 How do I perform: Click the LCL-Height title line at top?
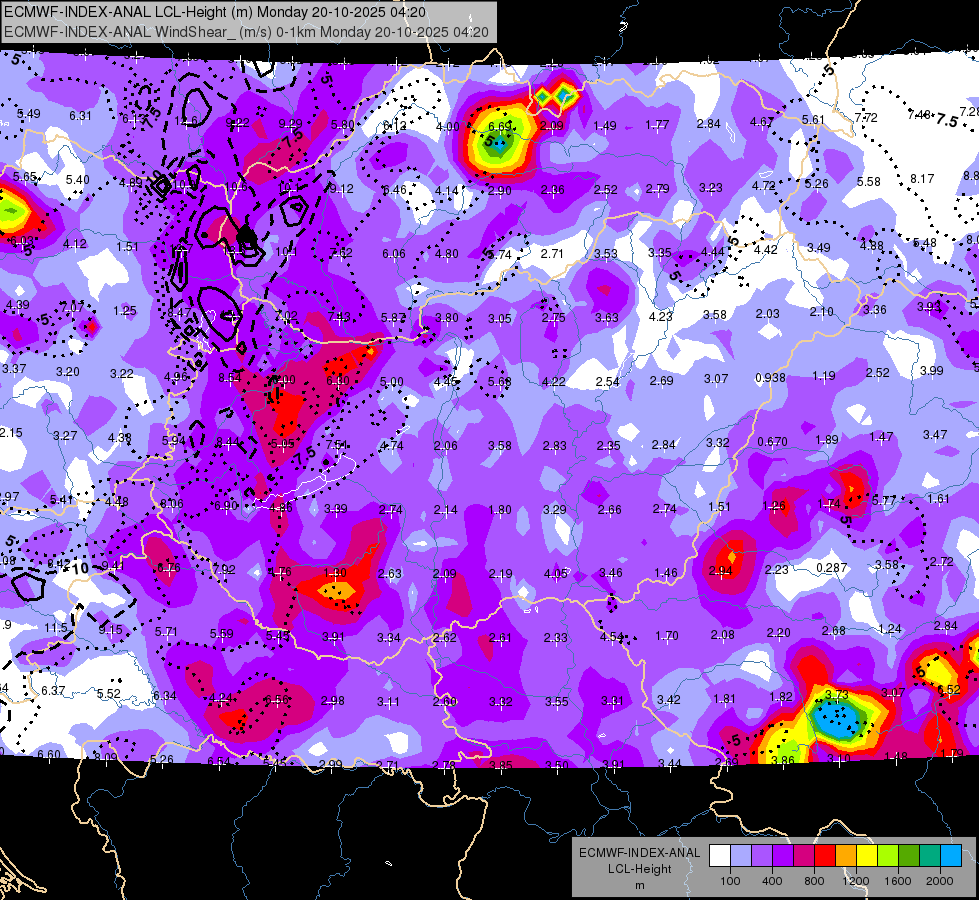(215, 12)
